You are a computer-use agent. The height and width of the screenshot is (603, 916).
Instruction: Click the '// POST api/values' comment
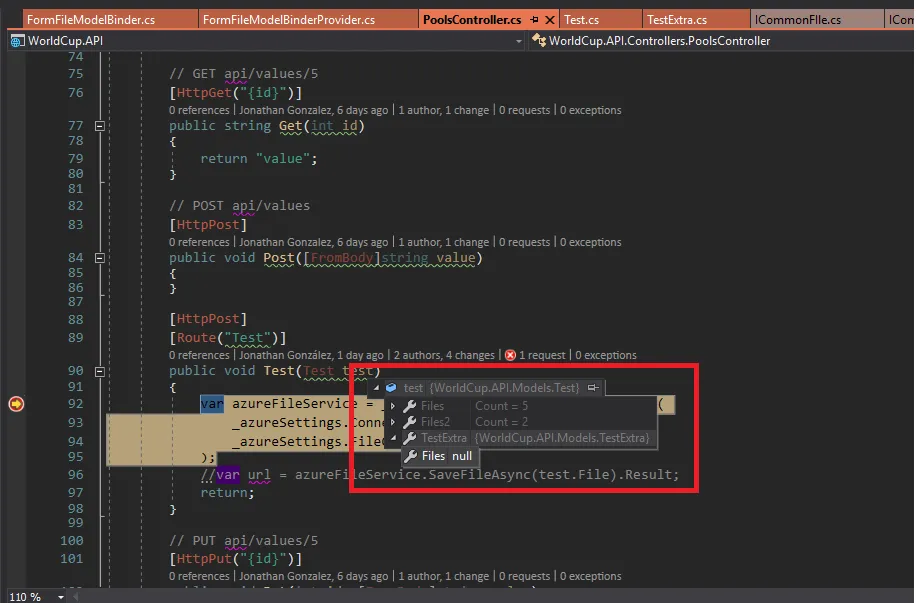(x=240, y=206)
